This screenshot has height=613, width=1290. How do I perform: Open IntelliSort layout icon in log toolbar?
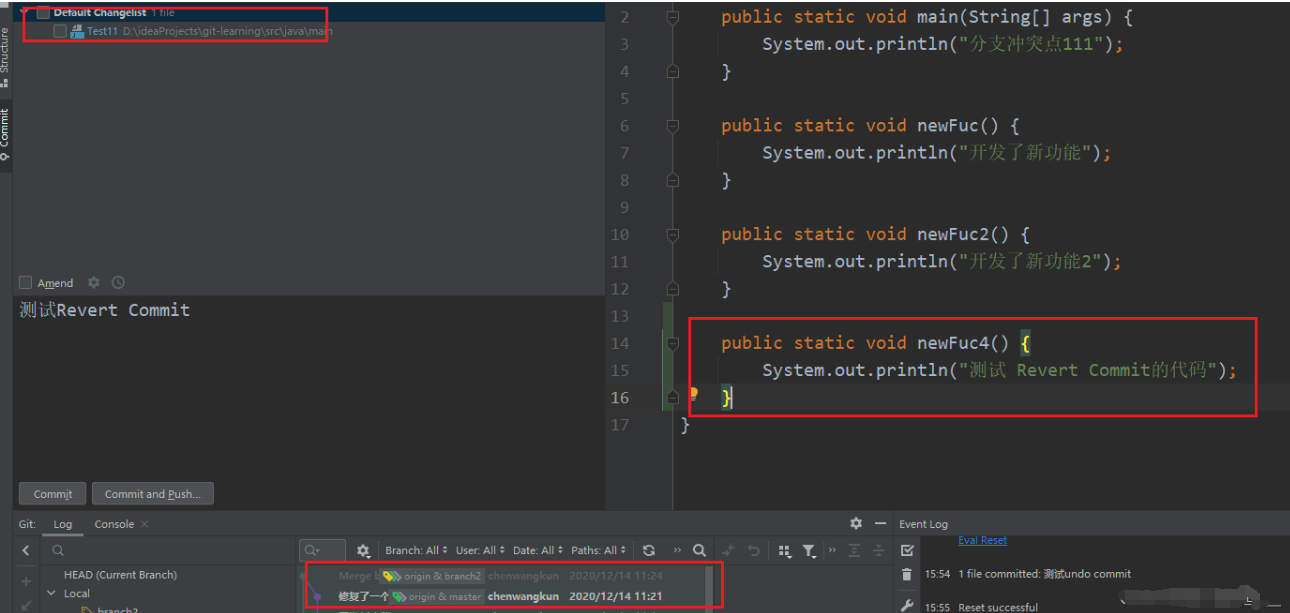[784, 550]
